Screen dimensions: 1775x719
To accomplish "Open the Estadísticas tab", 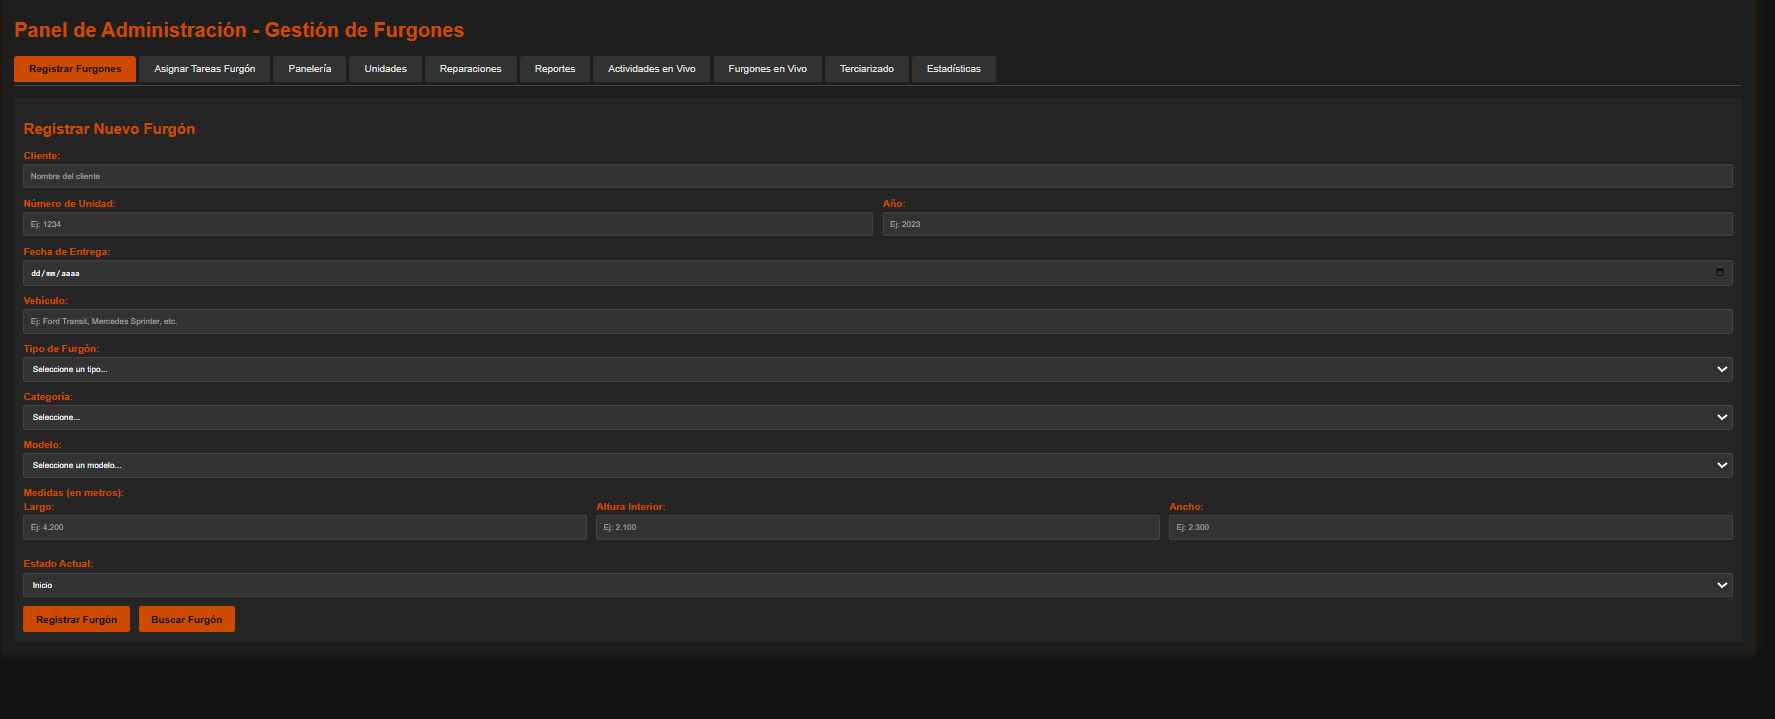I will tap(953, 69).
